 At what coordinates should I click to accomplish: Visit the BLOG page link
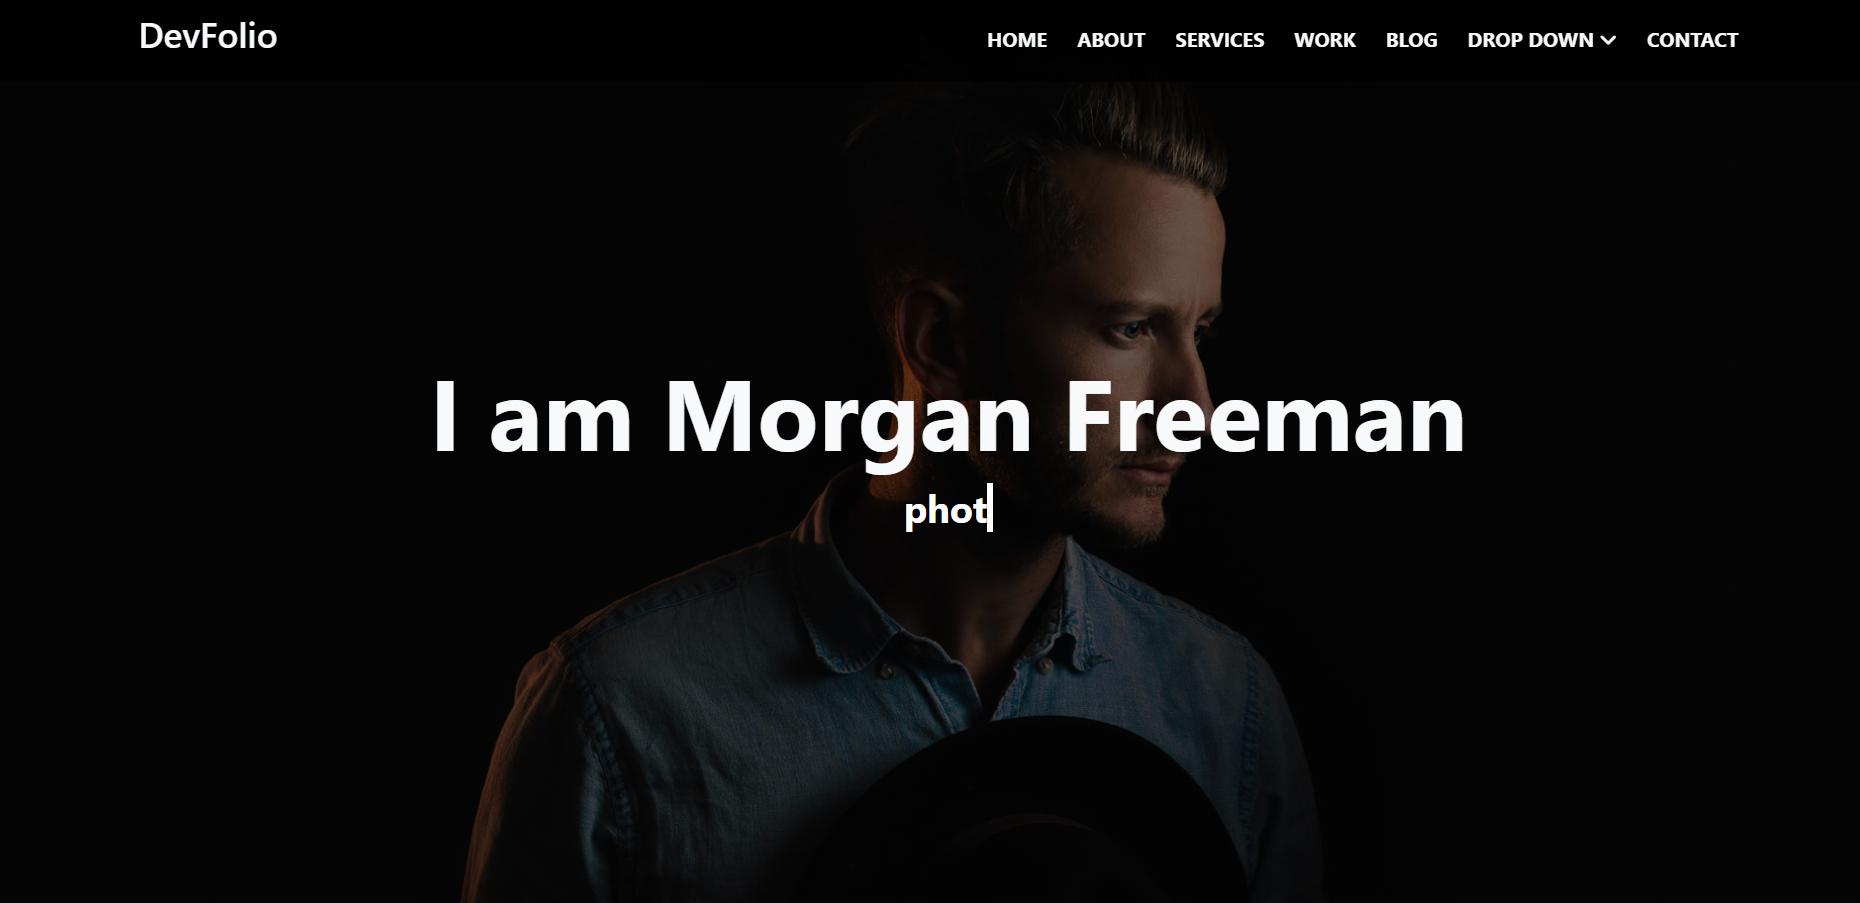click(x=1411, y=40)
